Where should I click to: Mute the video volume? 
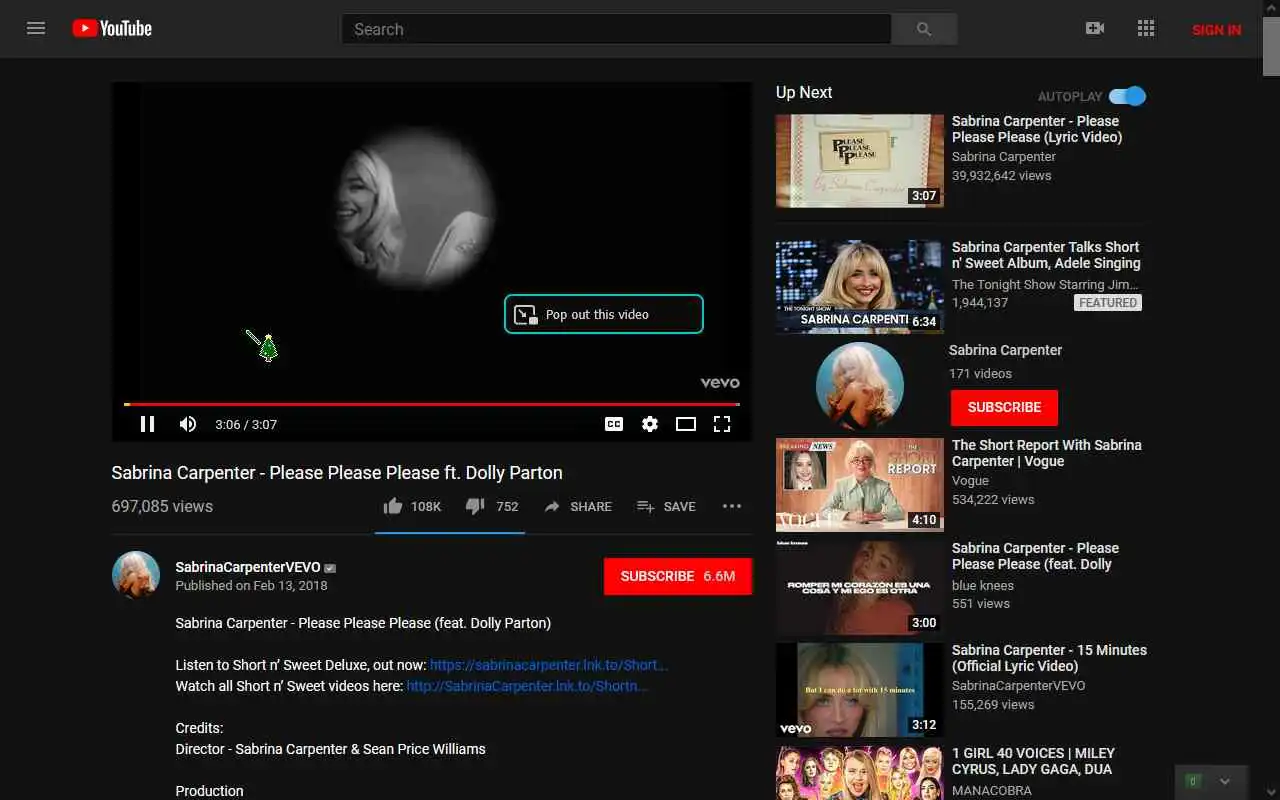[x=188, y=424]
